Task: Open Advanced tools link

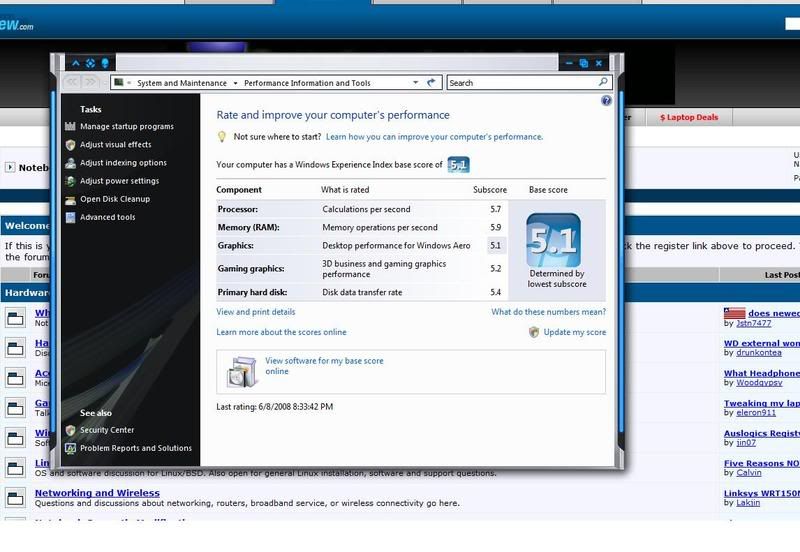Action: [x=107, y=217]
